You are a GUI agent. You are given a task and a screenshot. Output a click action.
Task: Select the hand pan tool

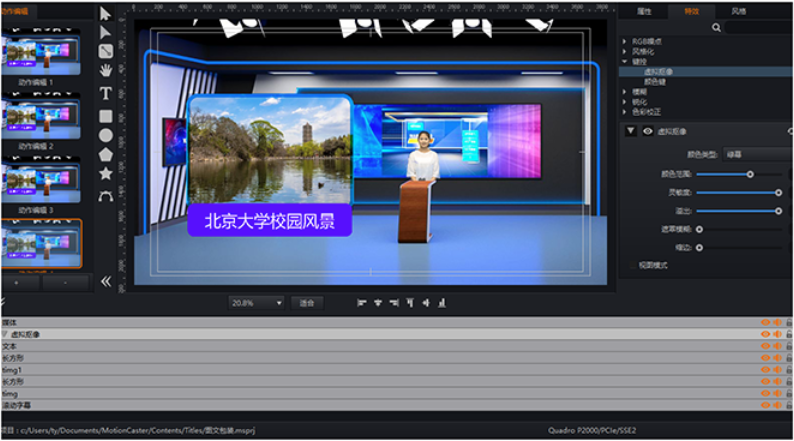pos(106,70)
